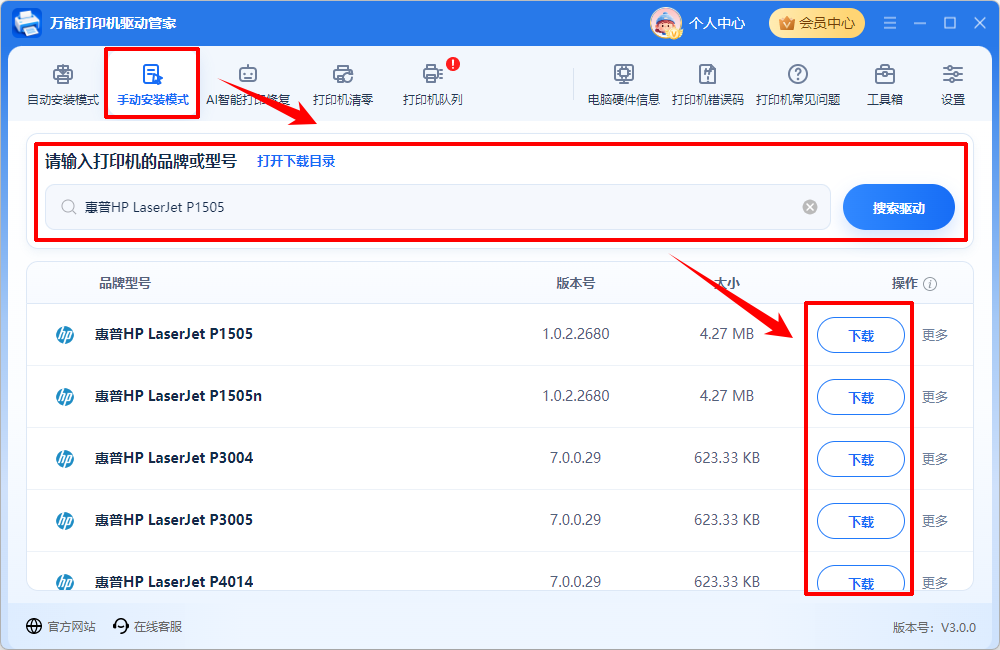The image size is (1000, 650).
Task: Click the printer app logo in title bar
Action: (x=27, y=23)
